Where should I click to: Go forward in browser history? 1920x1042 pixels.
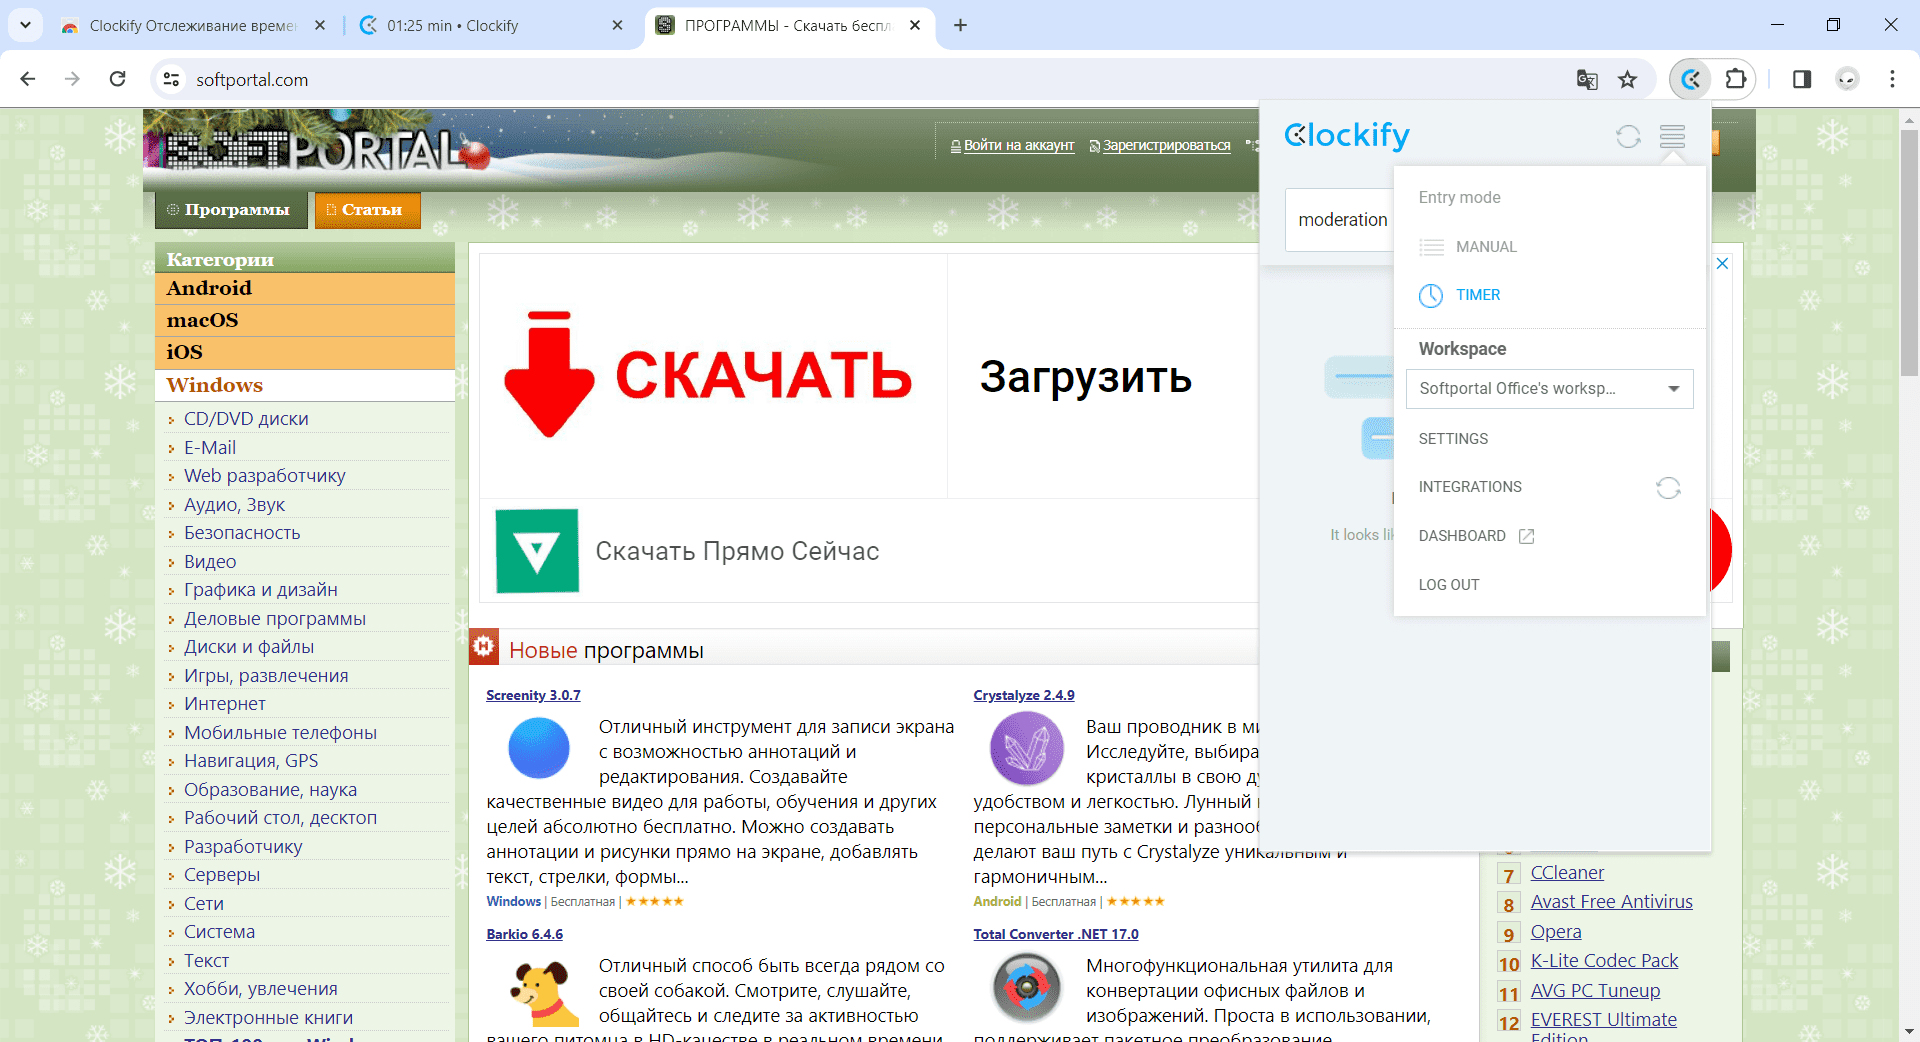(72, 79)
